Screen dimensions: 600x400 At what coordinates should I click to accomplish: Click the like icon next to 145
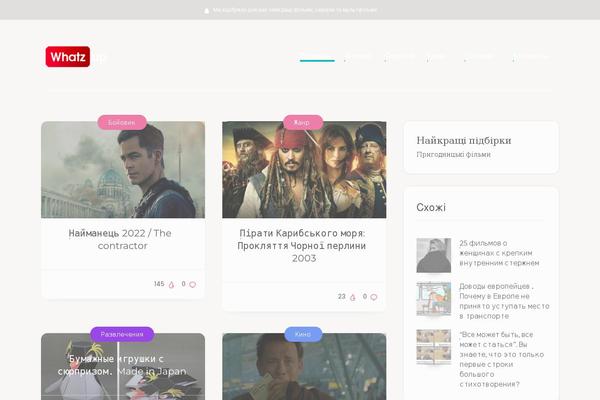(171, 284)
